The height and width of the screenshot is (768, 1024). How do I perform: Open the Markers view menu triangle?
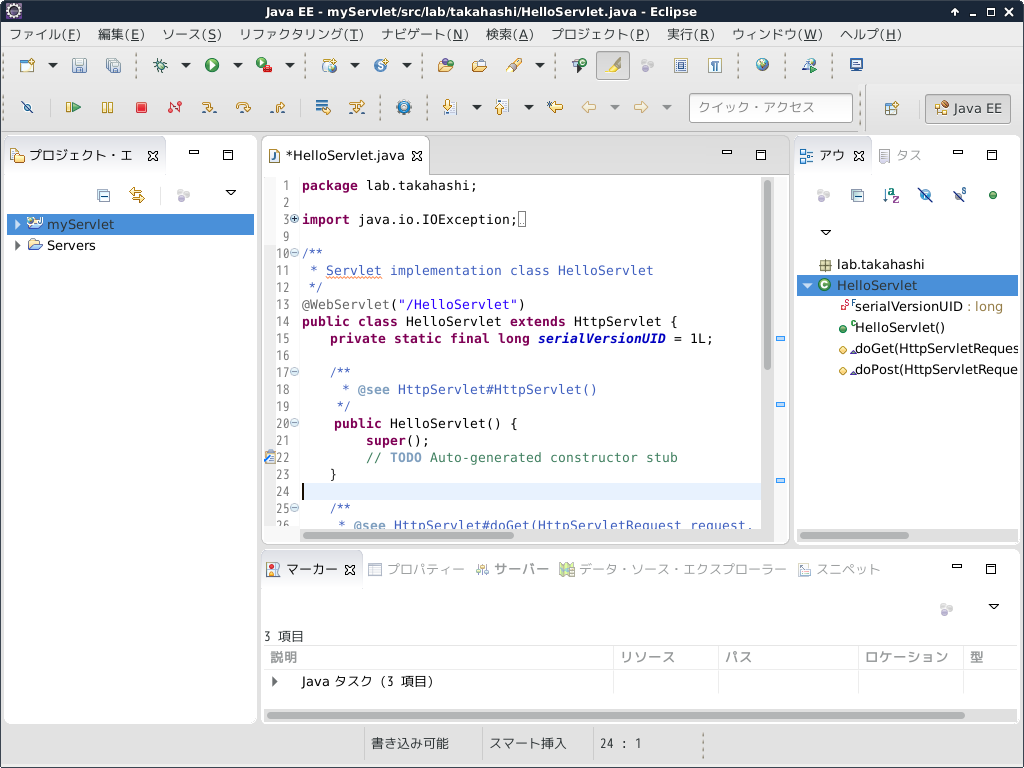pyautogui.click(x=993, y=607)
